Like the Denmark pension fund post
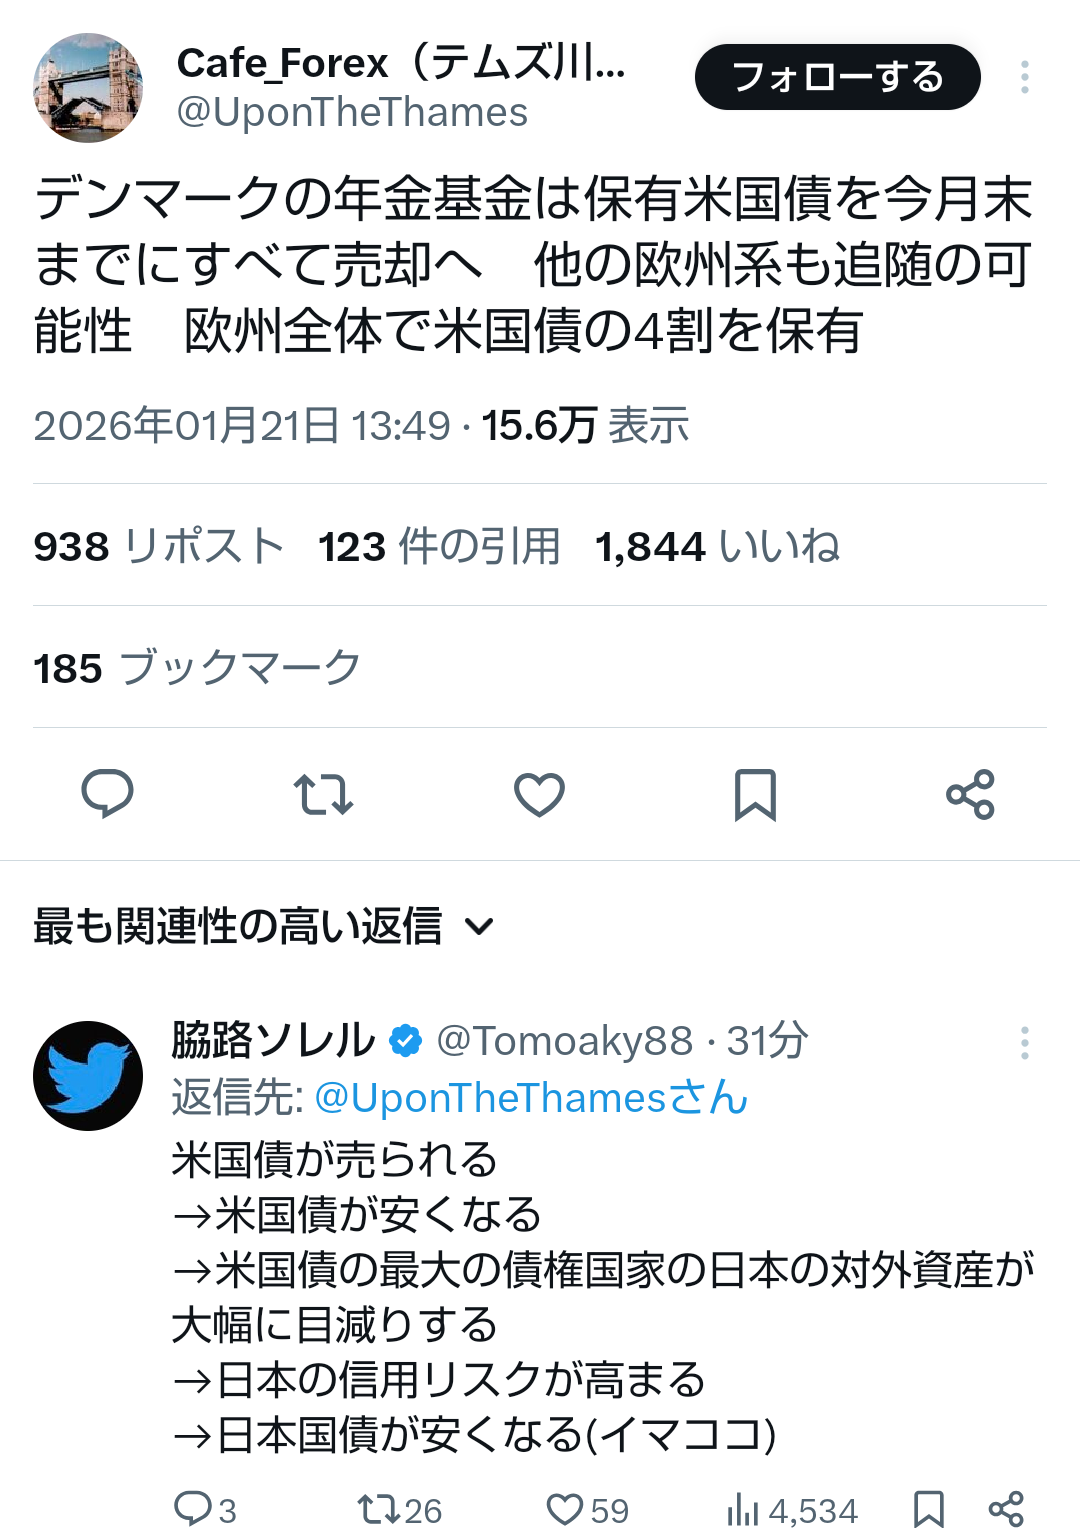The width and height of the screenshot is (1080, 1528). pos(539,794)
